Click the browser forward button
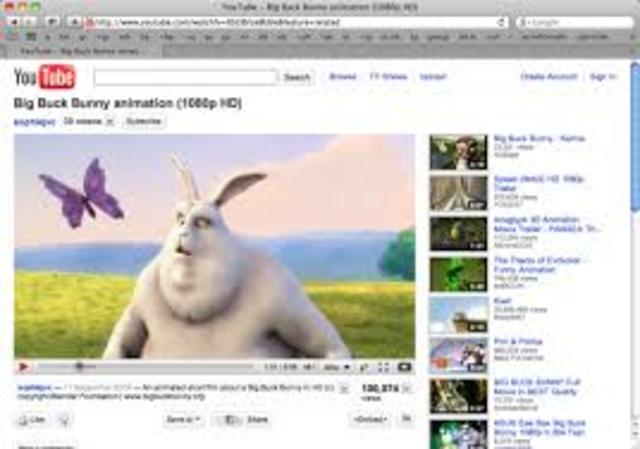The image size is (640, 449). [x=30, y=22]
